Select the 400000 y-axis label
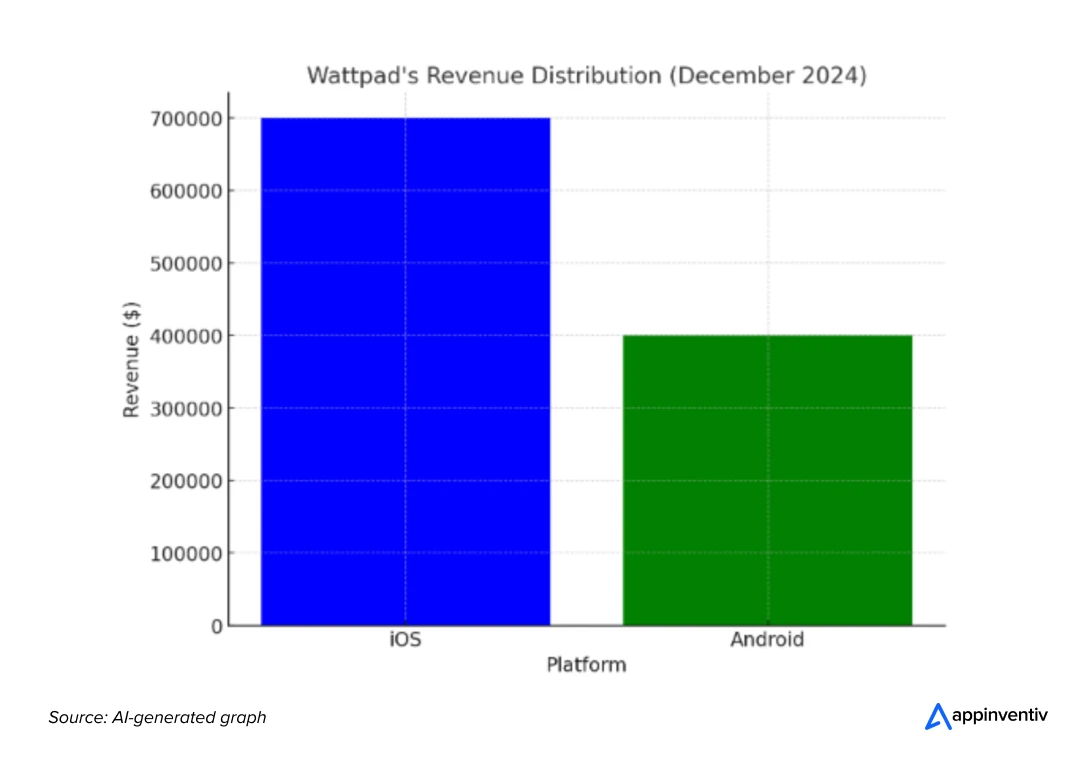This screenshot has height=757, width=1080. 186,336
